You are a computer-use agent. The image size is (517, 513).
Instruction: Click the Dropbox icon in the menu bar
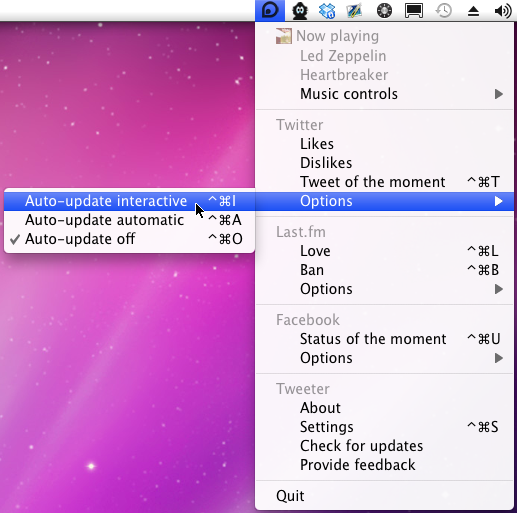pos(327,11)
